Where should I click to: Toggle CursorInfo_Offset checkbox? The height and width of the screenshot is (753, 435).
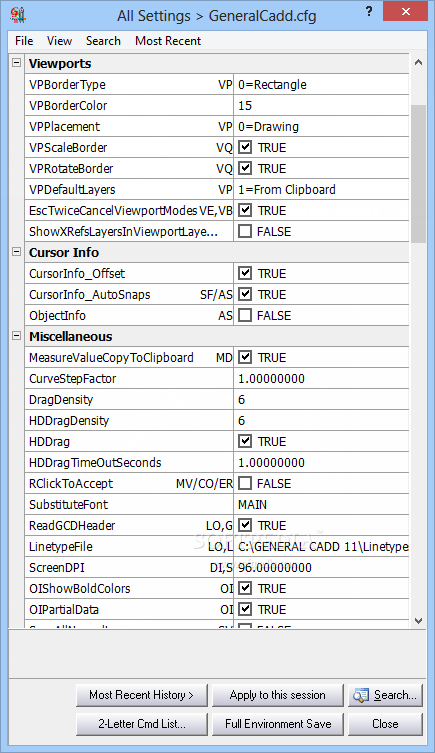point(245,273)
